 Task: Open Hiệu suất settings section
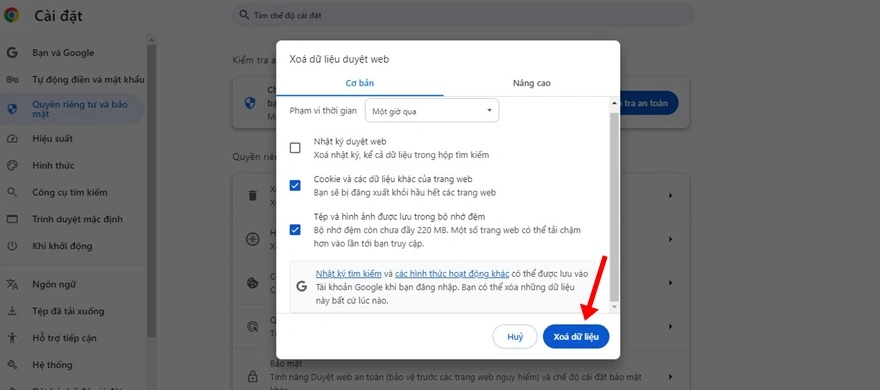point(52,139)
